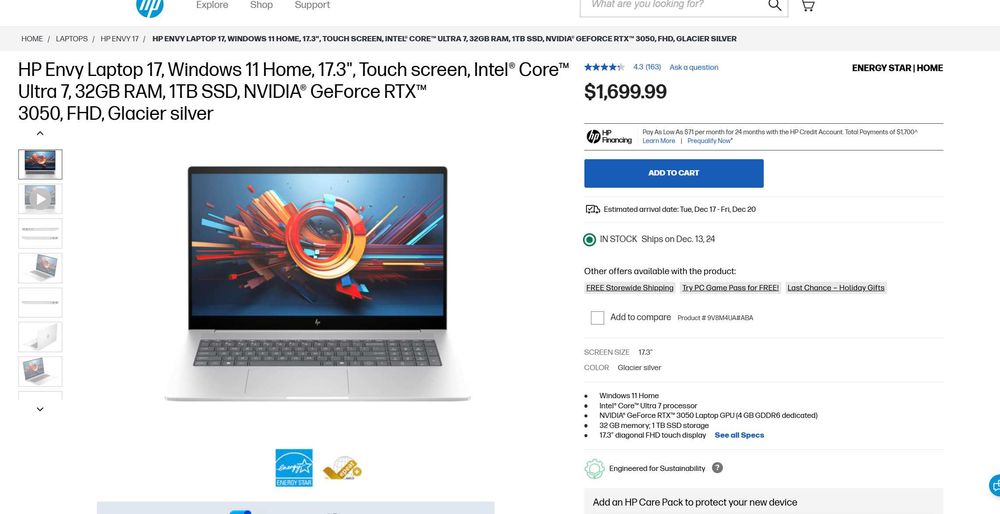Click the search input field
The width and height of the screenshot is (1000, 514).
[675, 5]
